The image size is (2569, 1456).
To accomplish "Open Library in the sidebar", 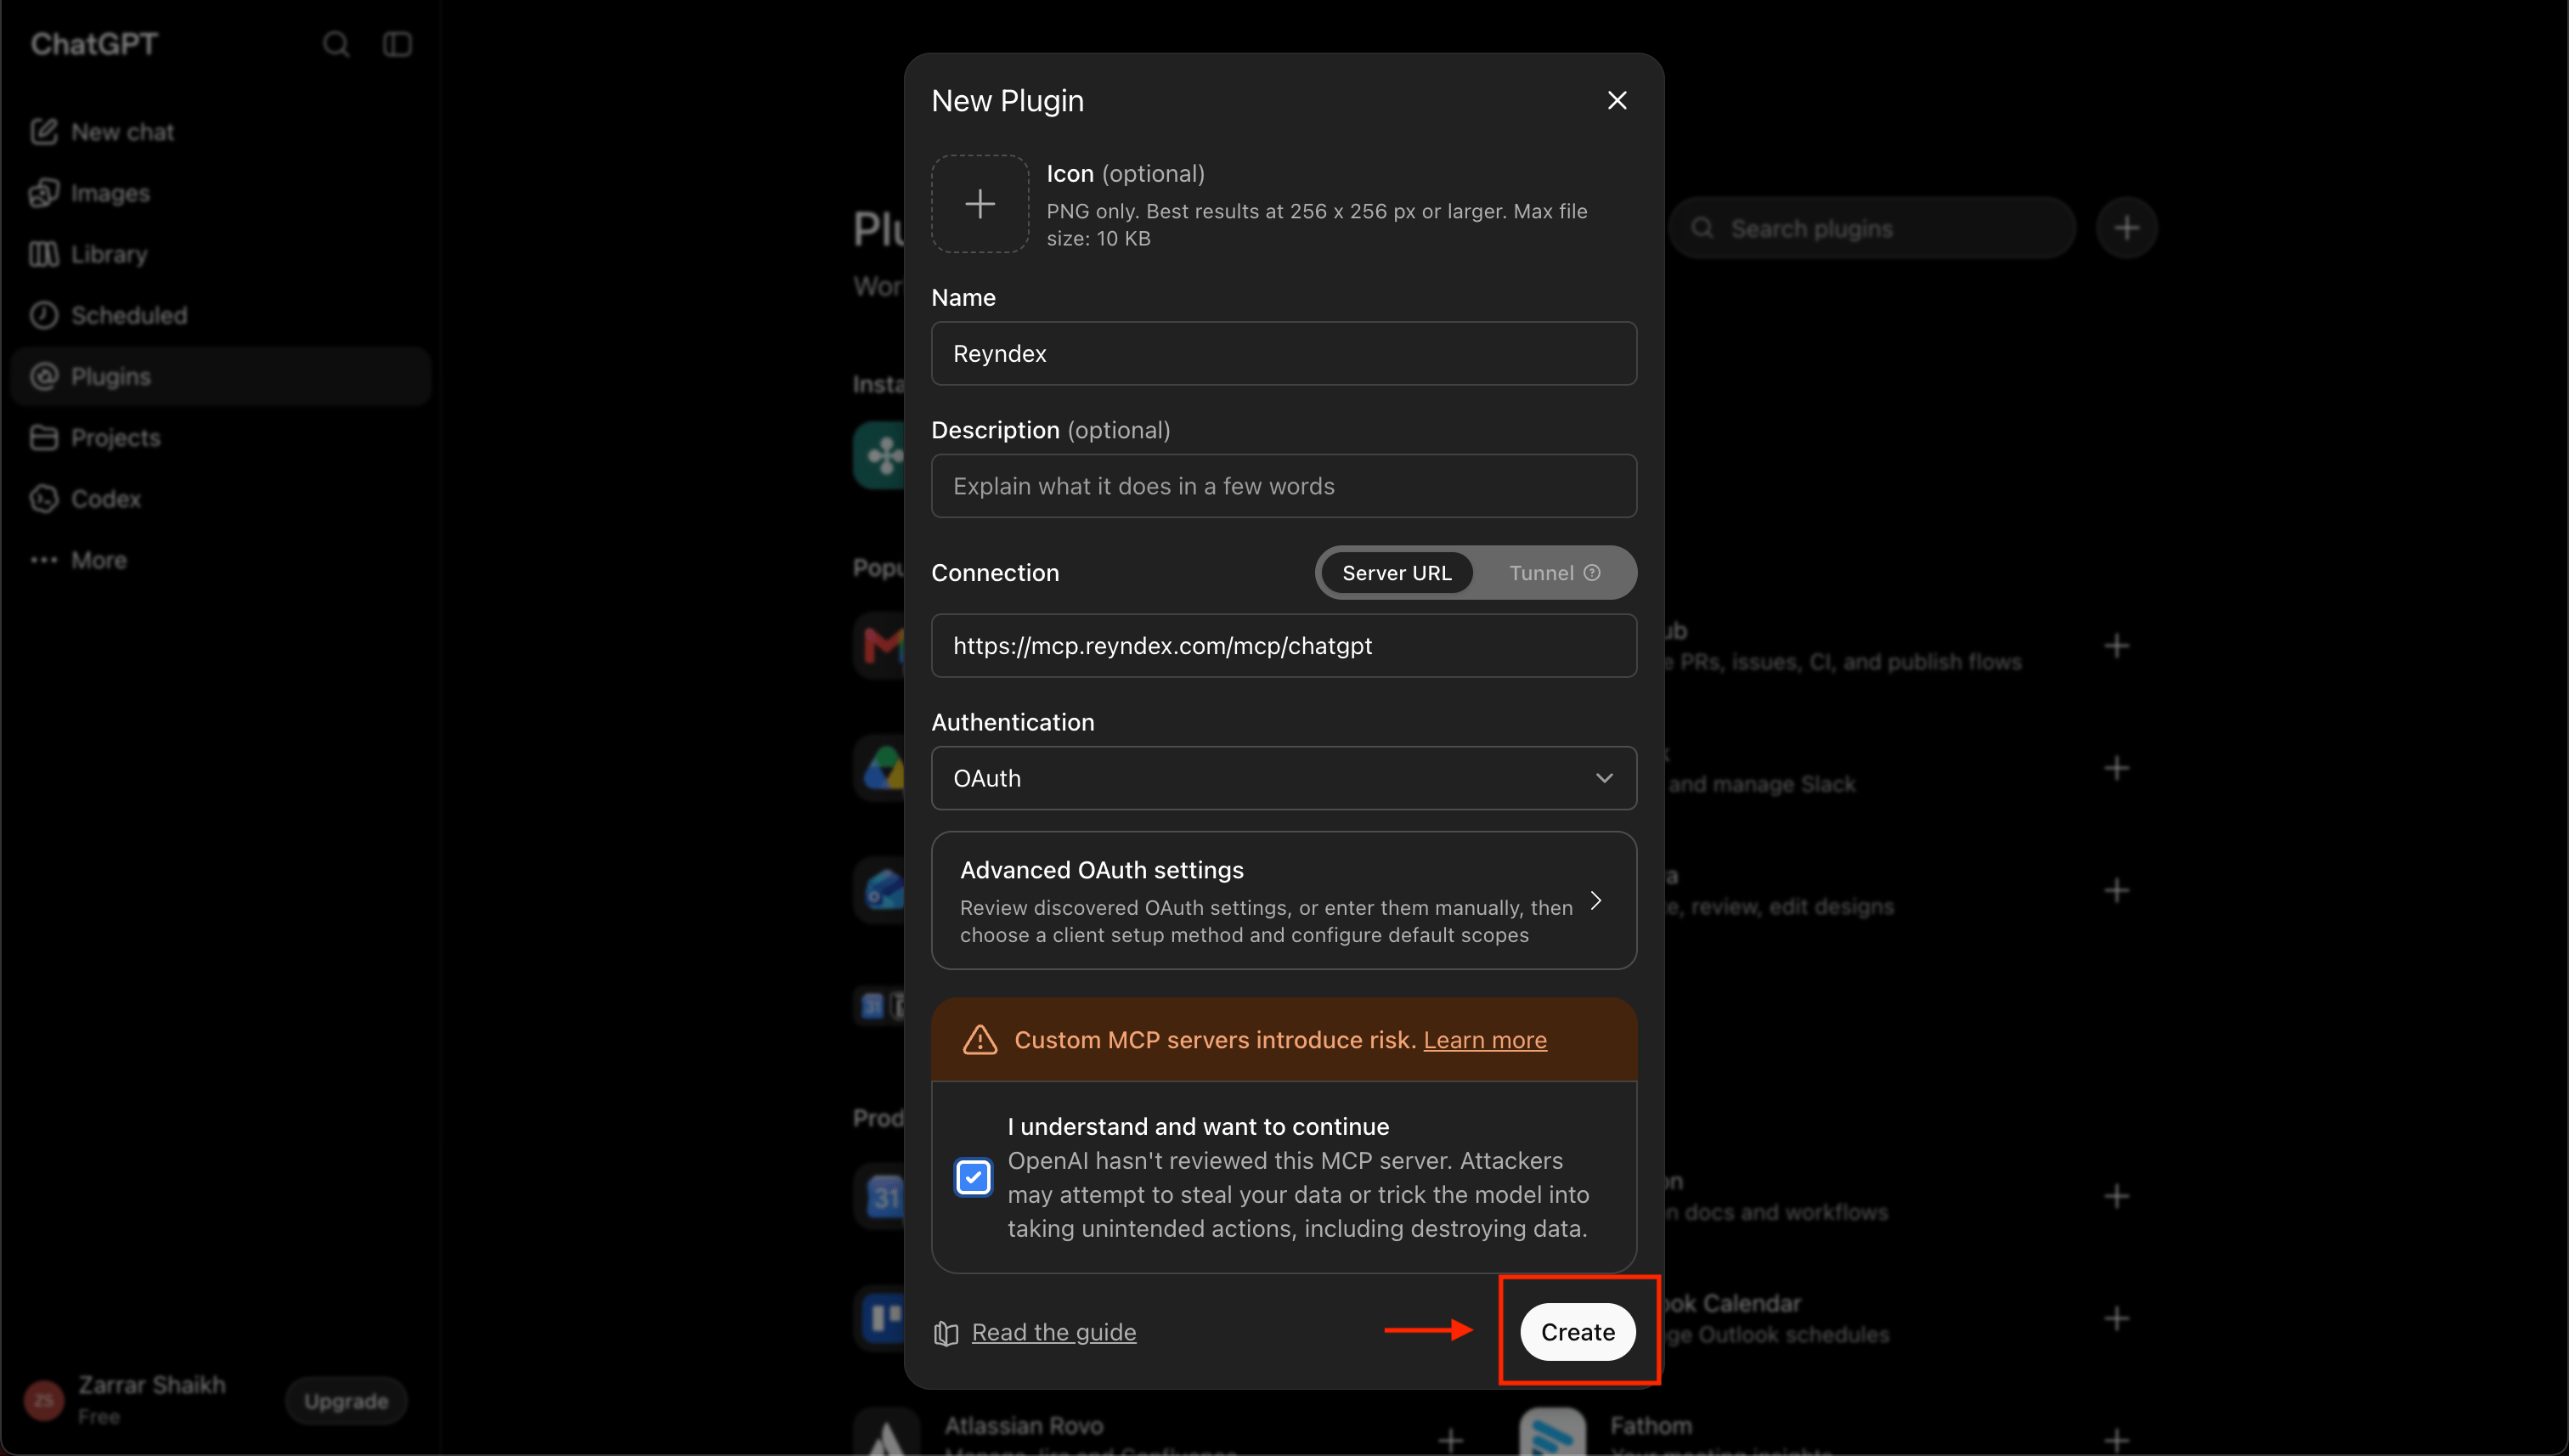I will click(x=220, y=254).
